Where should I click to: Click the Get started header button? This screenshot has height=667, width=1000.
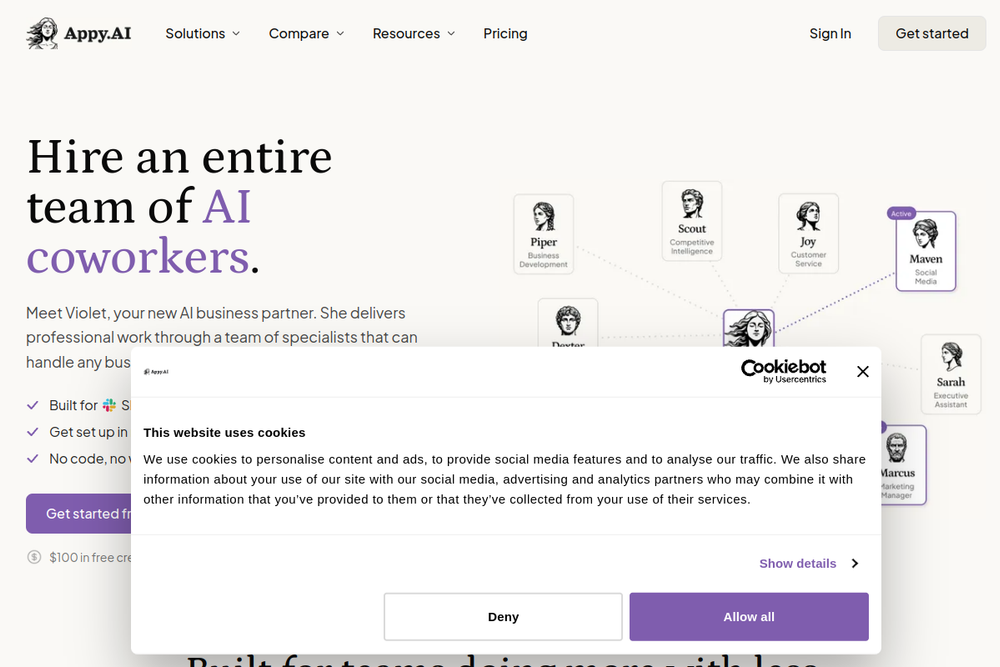pos(932,33)
